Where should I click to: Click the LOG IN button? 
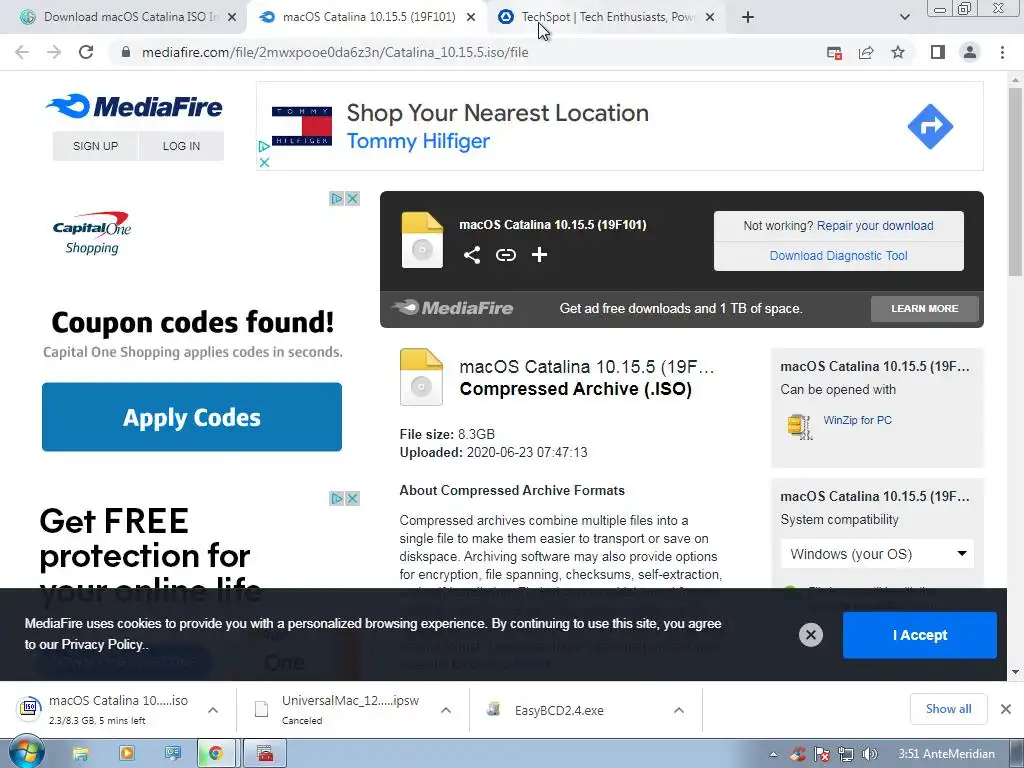pos(182,146)
